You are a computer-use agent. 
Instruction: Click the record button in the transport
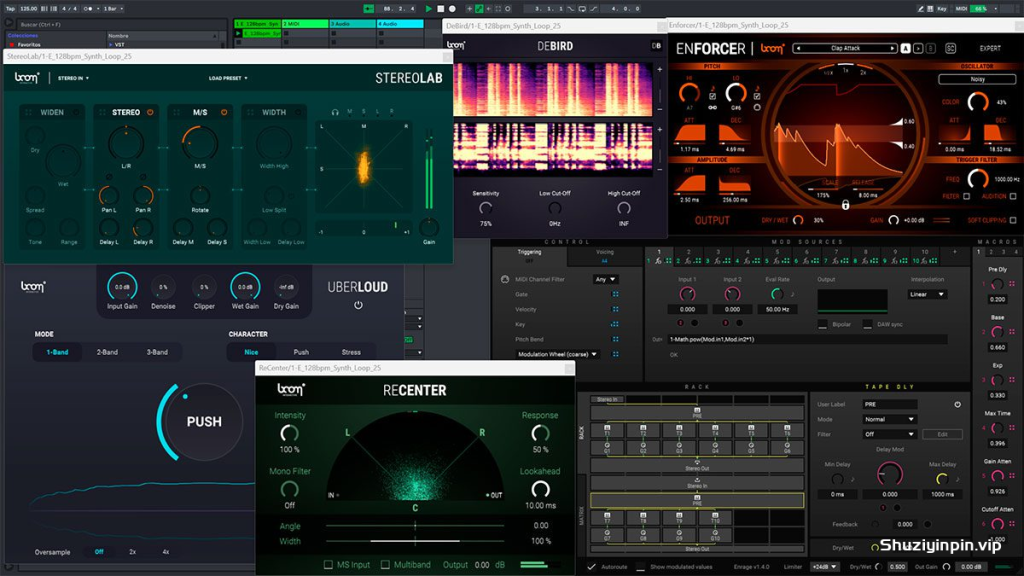pos(452,8)
